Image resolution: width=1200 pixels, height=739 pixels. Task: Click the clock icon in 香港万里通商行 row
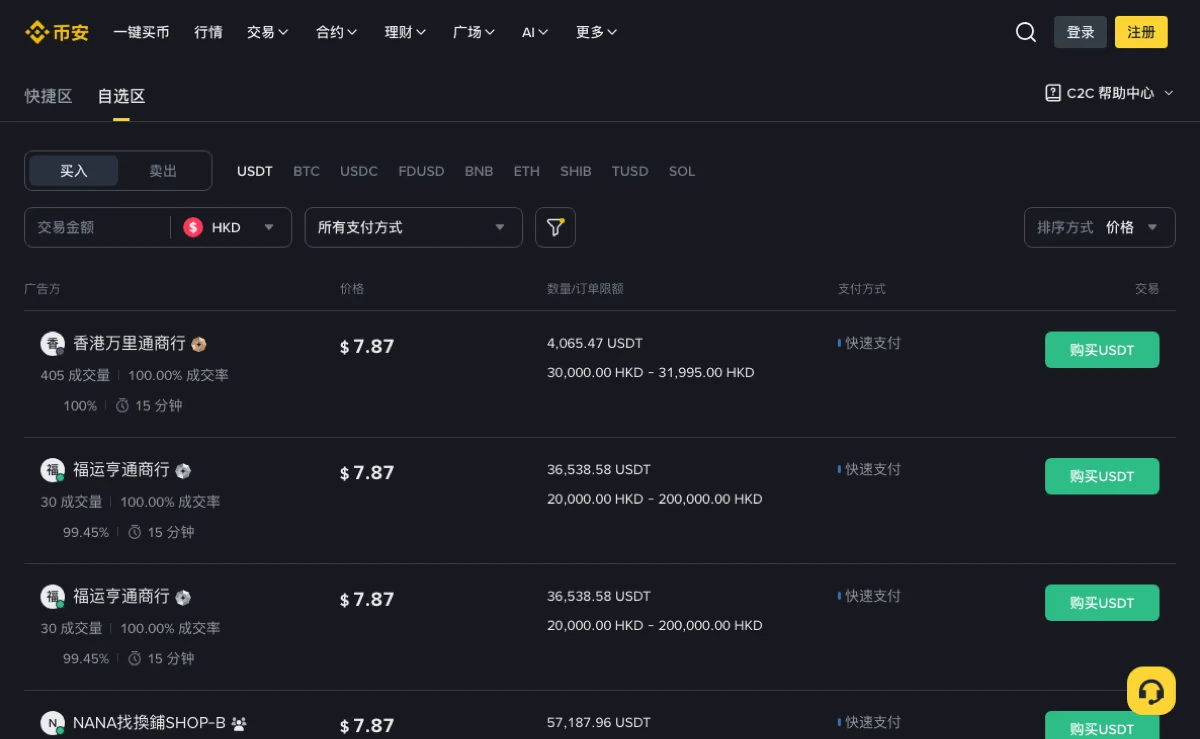(x=122, y=406)
